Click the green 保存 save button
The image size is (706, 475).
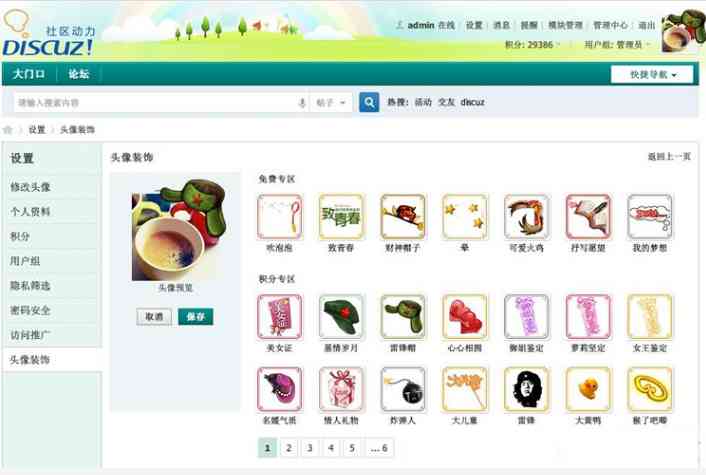(x=195, y=317)
